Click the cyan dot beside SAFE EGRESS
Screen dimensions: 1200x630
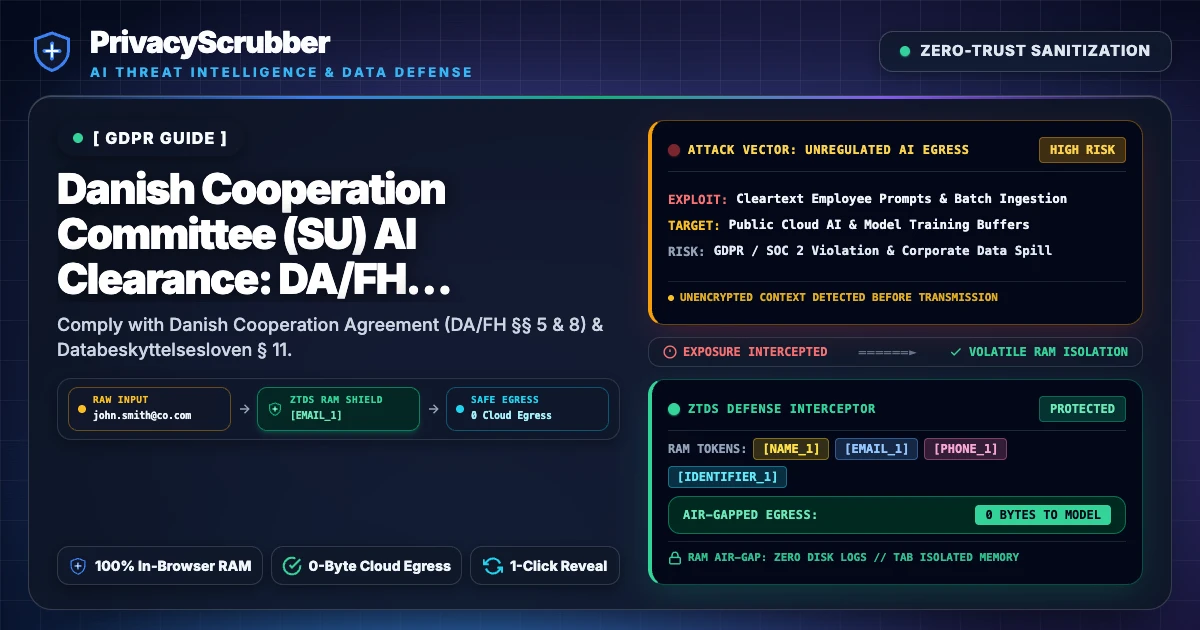[x=459, y=409]
